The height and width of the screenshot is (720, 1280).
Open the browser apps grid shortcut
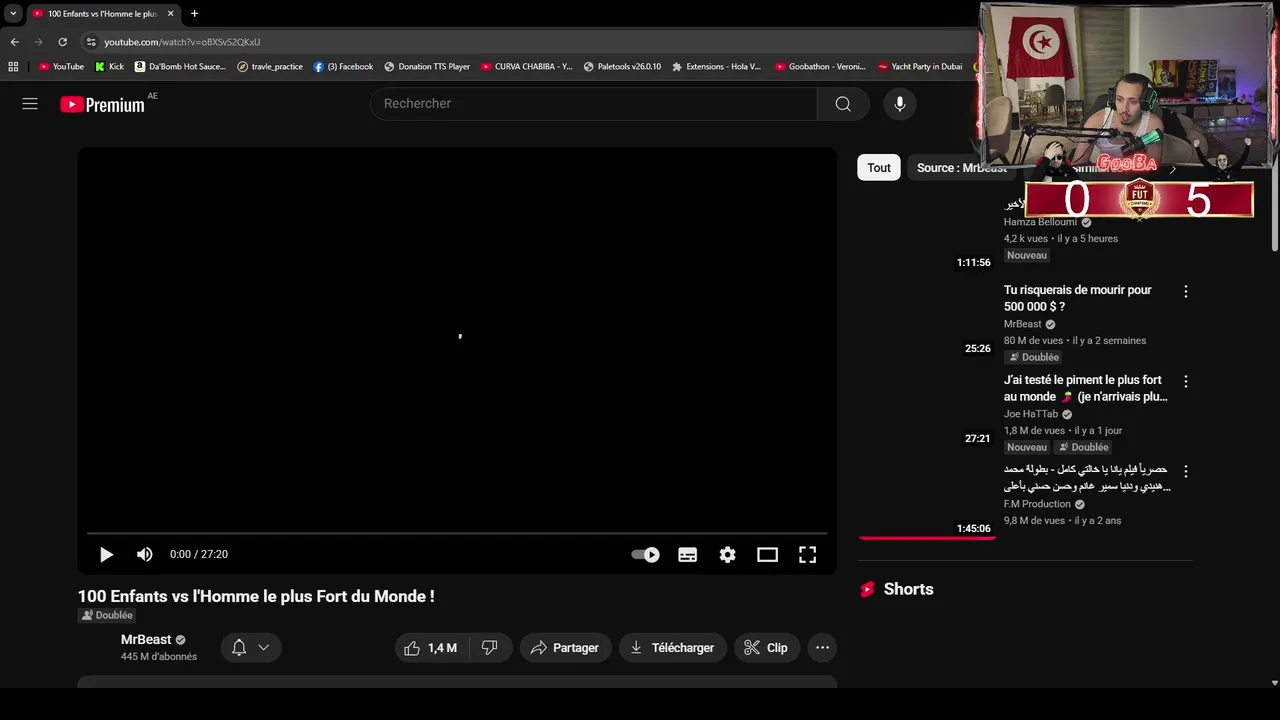point(13,67)
